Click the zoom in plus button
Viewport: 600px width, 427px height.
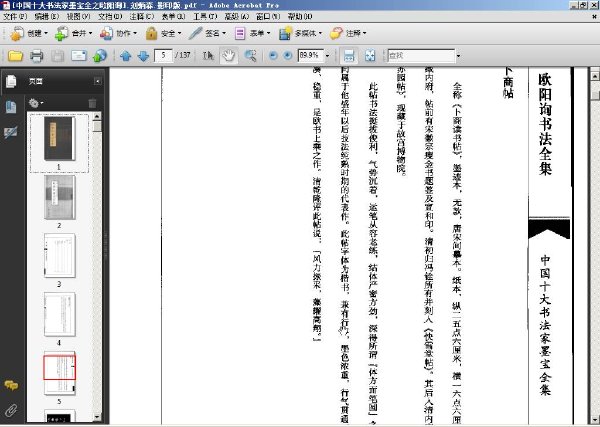[288, 55]
